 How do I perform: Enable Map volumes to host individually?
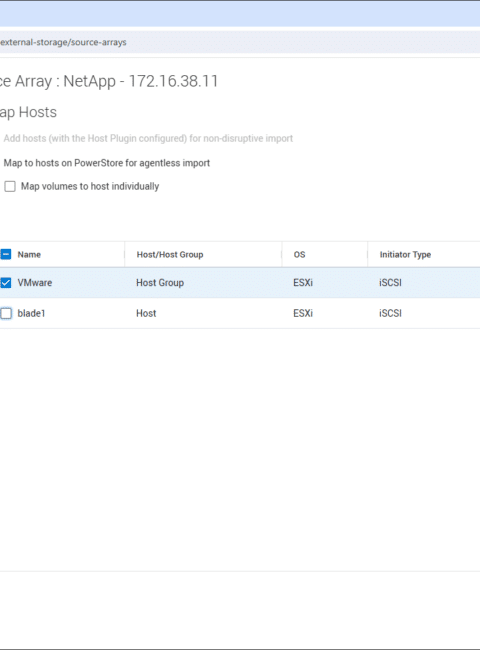pyautogui.click(x=10, y=186)
